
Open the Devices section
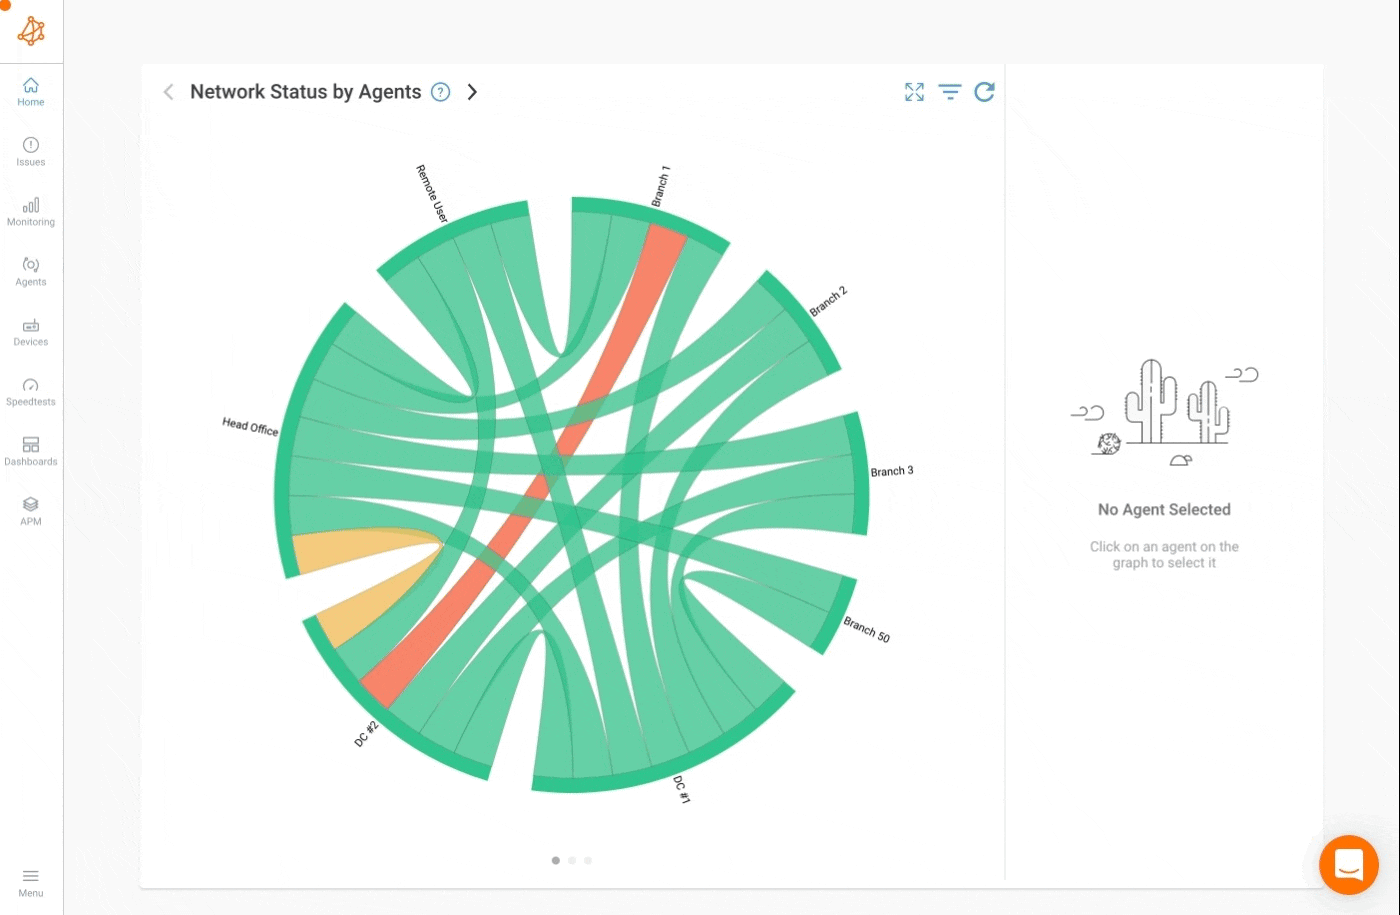[30, 331]
